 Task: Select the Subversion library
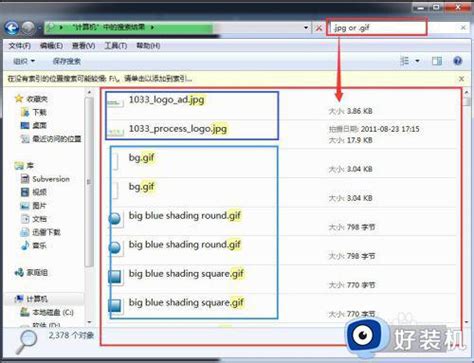(51, 179)
